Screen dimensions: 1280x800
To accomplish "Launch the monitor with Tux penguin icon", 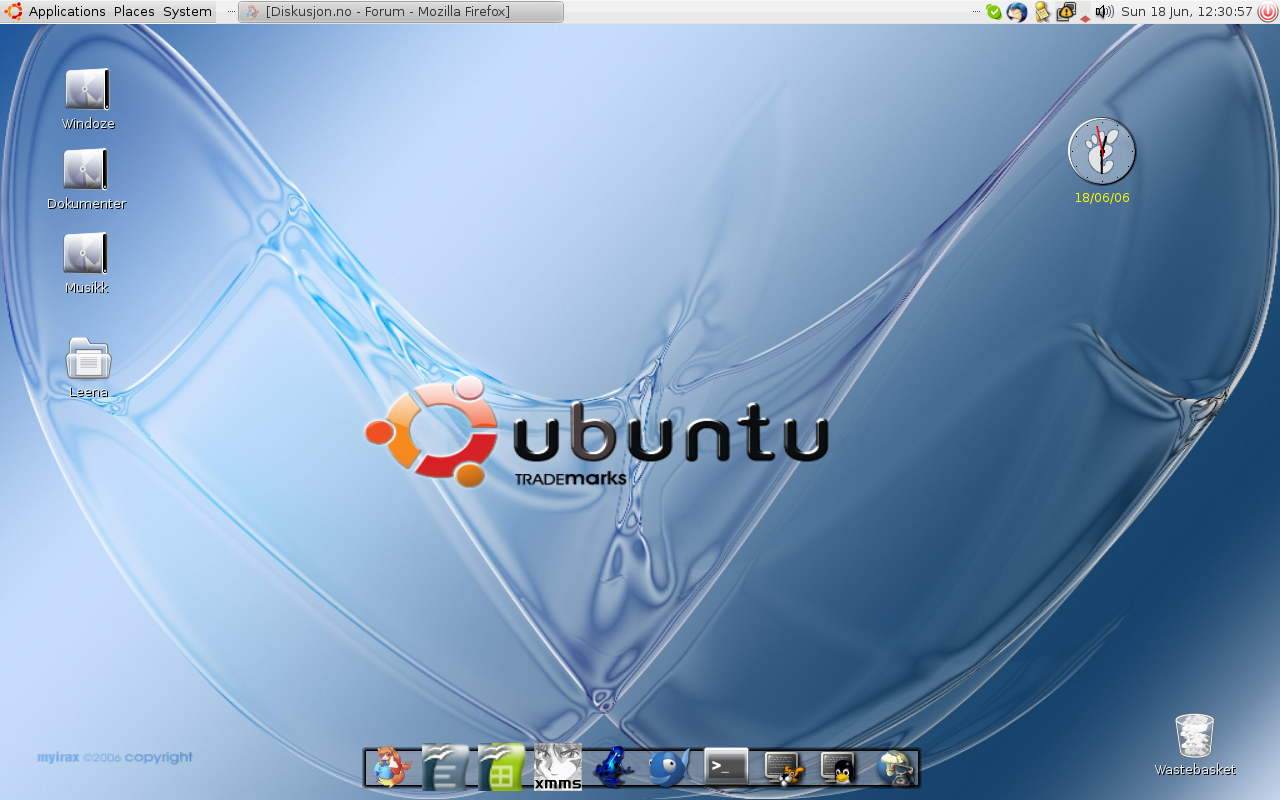I will (x=838, y=767).
